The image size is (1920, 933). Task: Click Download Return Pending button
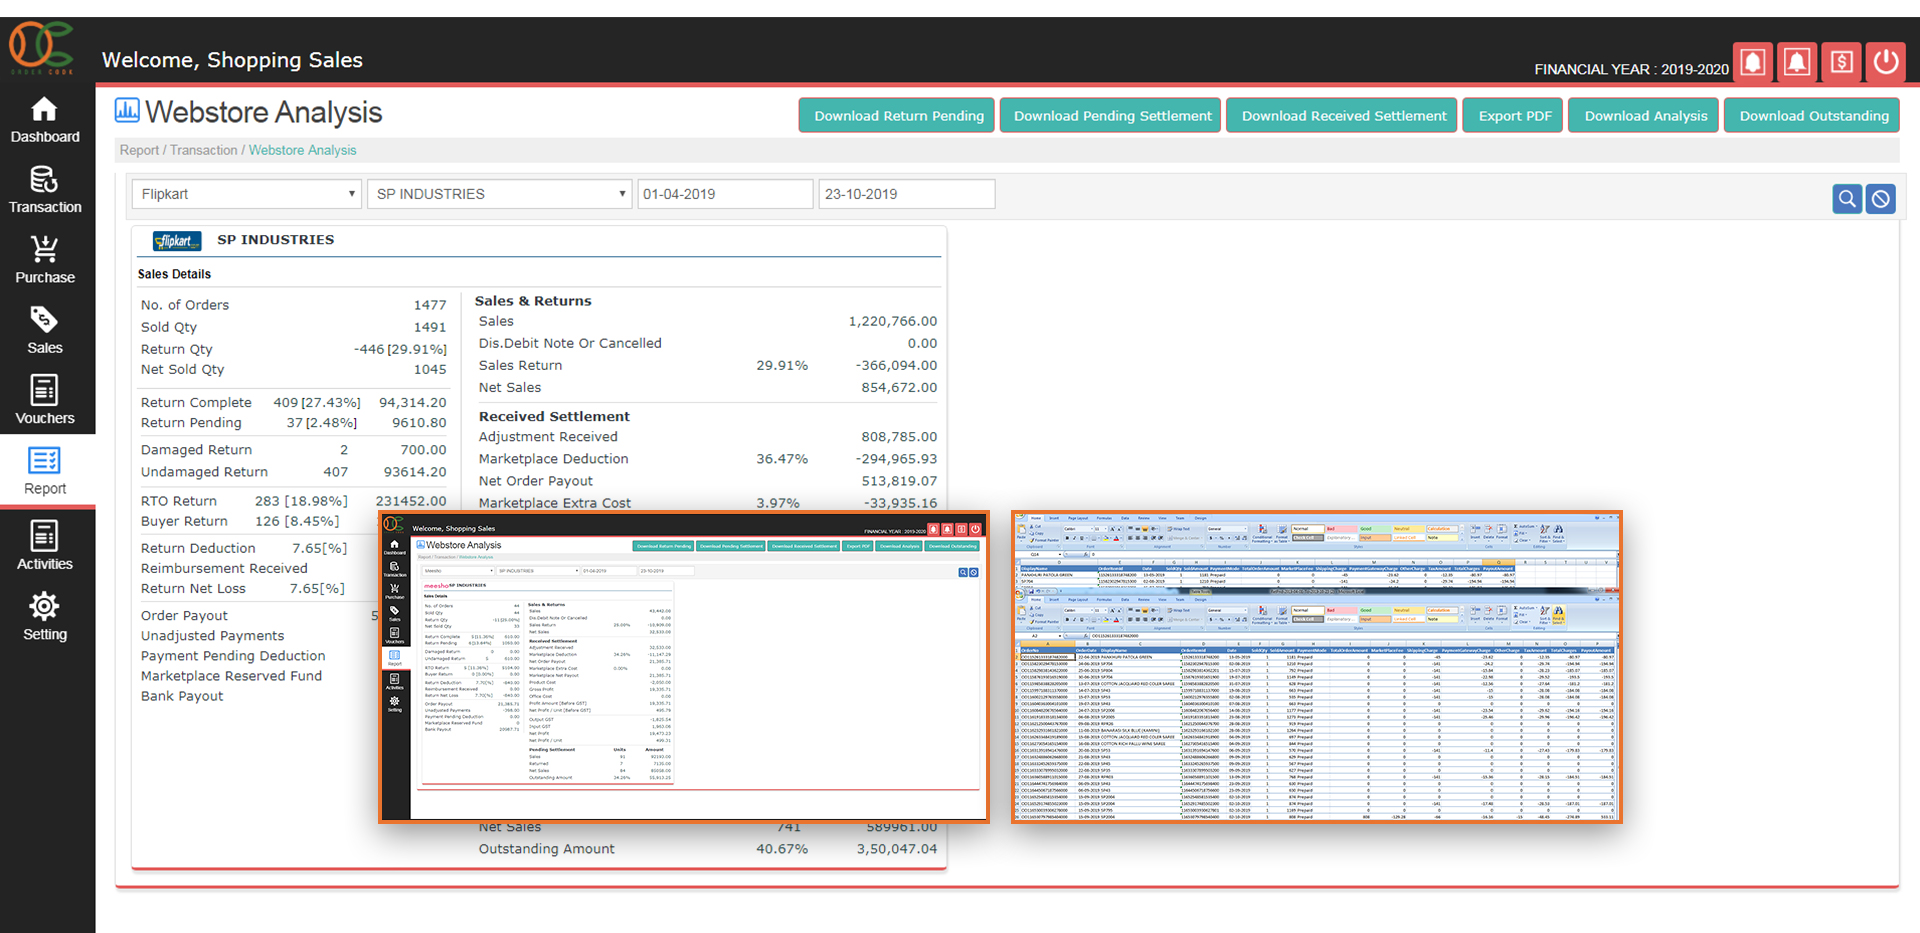pos(897,116)
